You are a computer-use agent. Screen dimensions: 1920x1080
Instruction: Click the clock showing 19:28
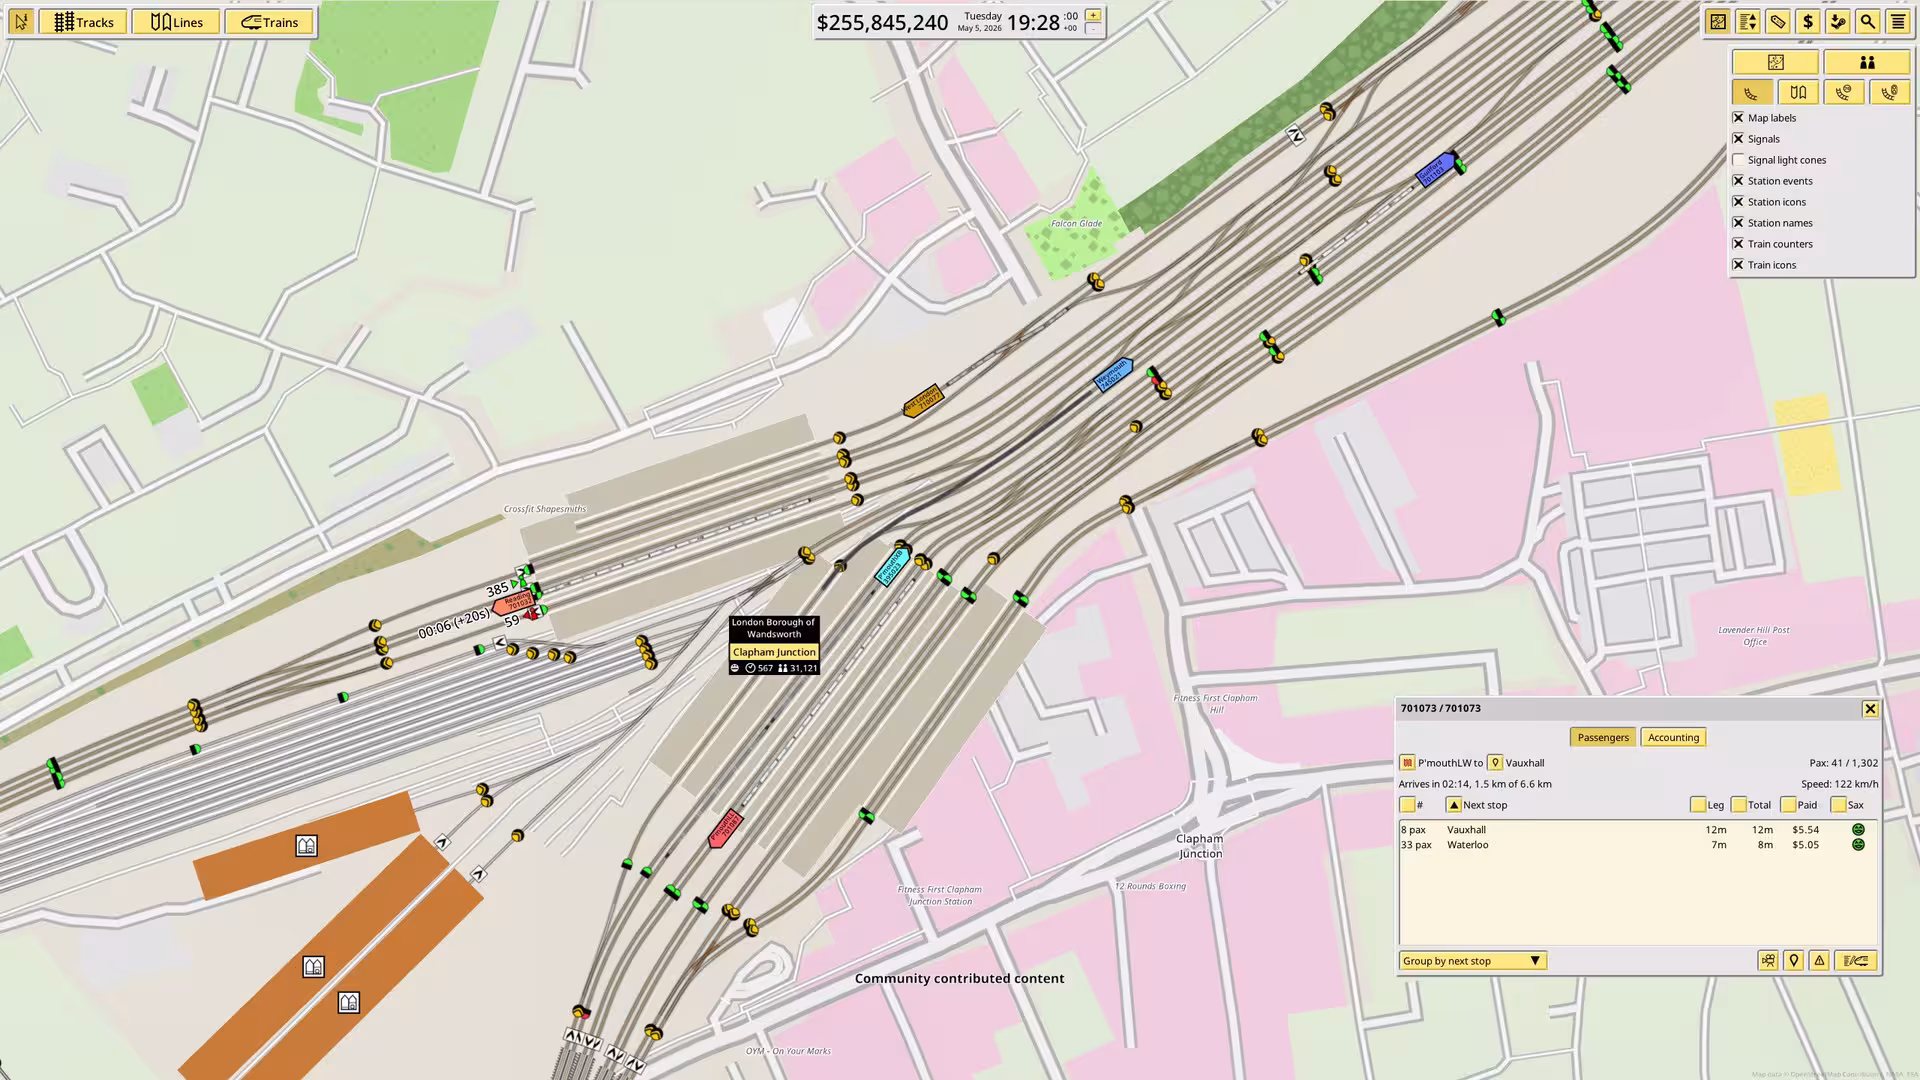[x=1033, y=22]
